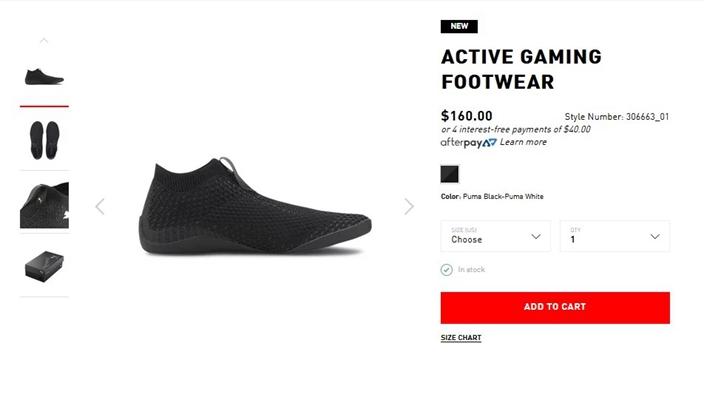This screenshot has width=704, height=400.
Task: Expand size dropdown using its chevron arrow
Action: tap(536, 237)
